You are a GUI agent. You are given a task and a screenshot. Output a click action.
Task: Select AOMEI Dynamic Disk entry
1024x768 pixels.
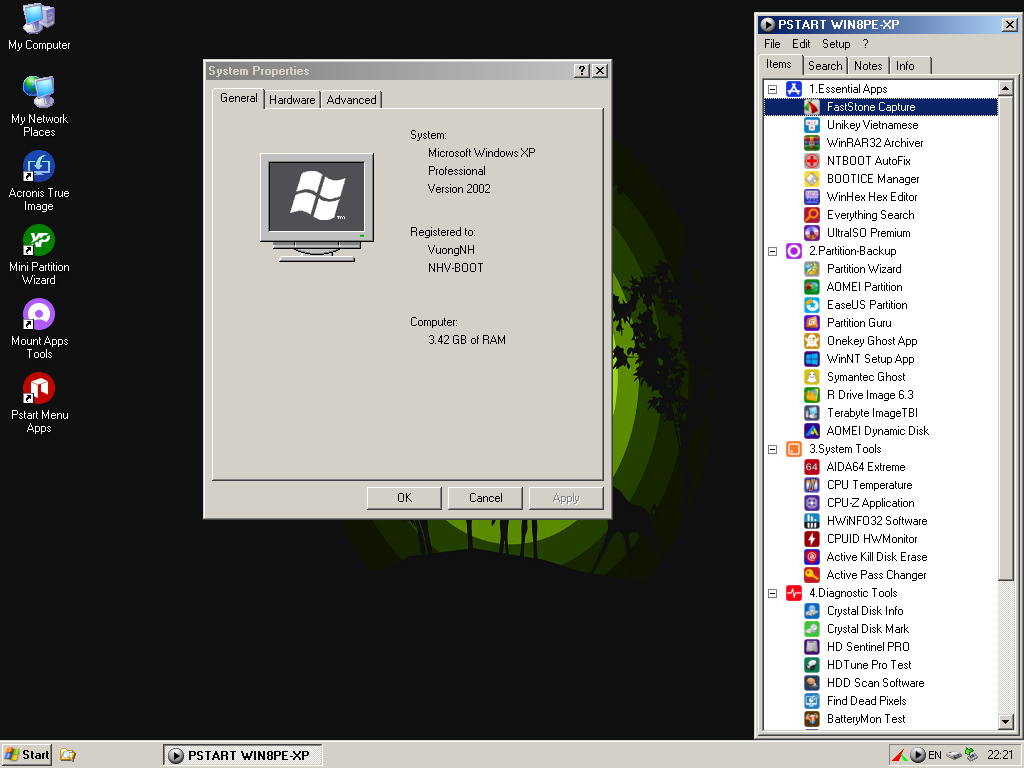click(877, 431)
